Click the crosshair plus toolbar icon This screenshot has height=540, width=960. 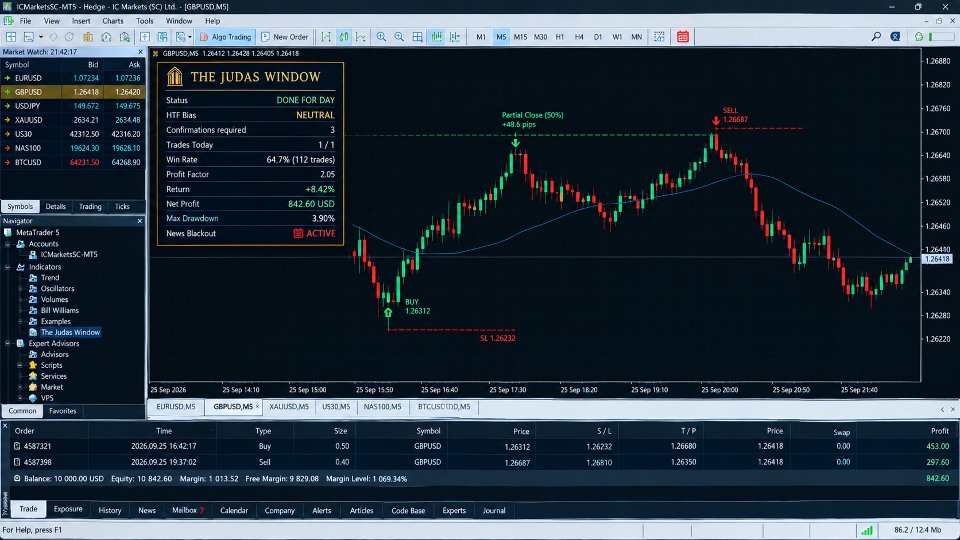pos(144,37)
